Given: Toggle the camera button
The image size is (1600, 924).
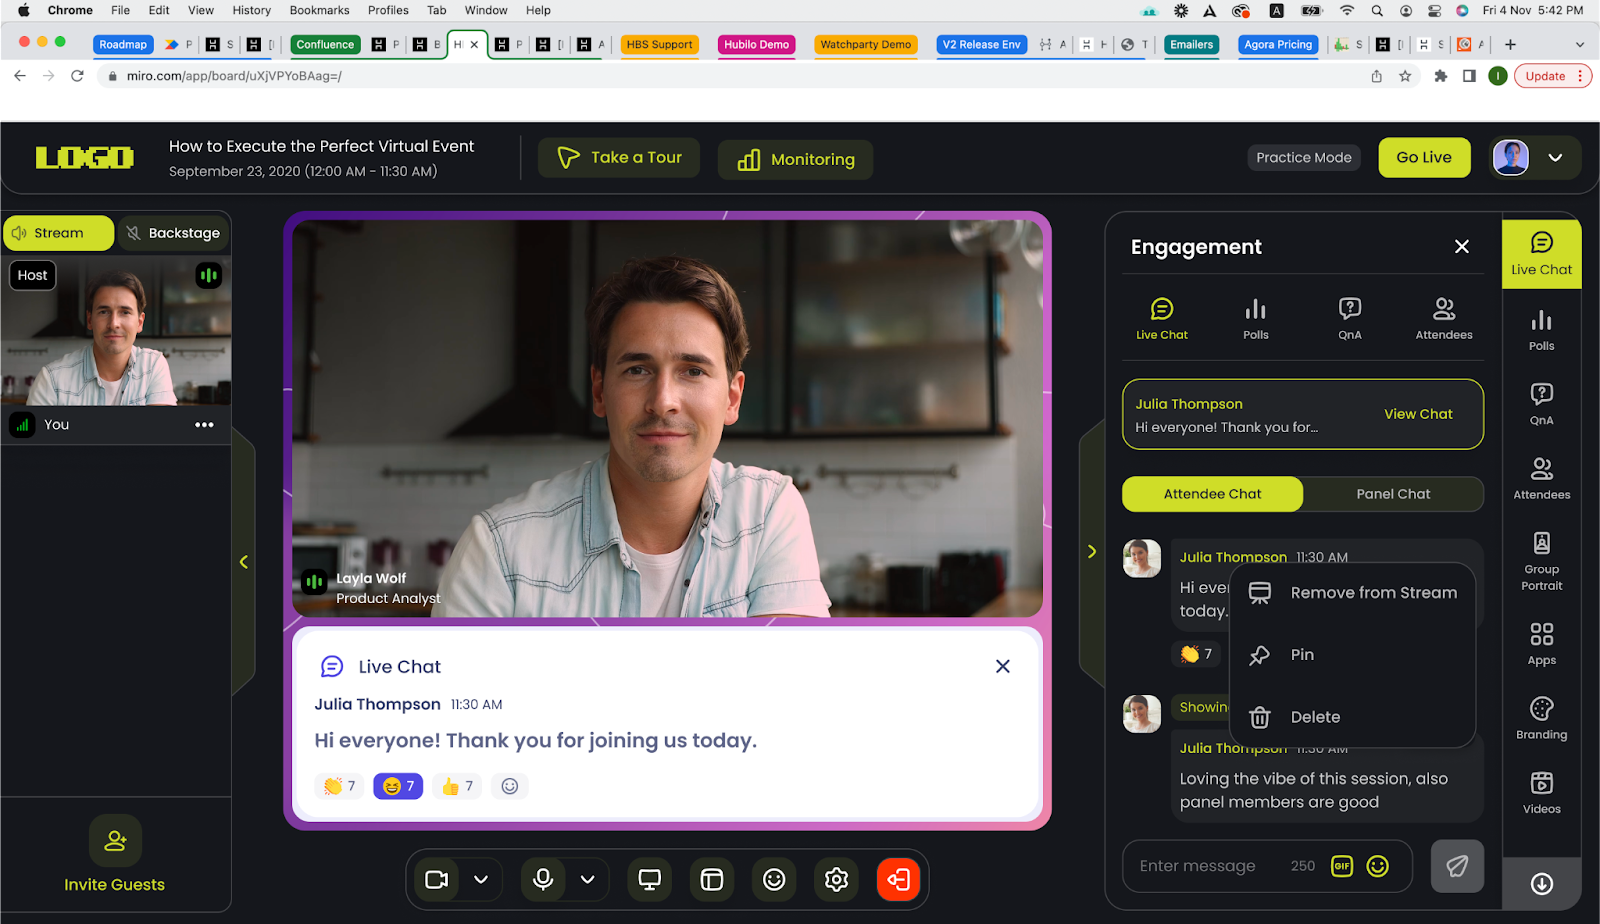Looking at the screenshot, I should [436, 879].
